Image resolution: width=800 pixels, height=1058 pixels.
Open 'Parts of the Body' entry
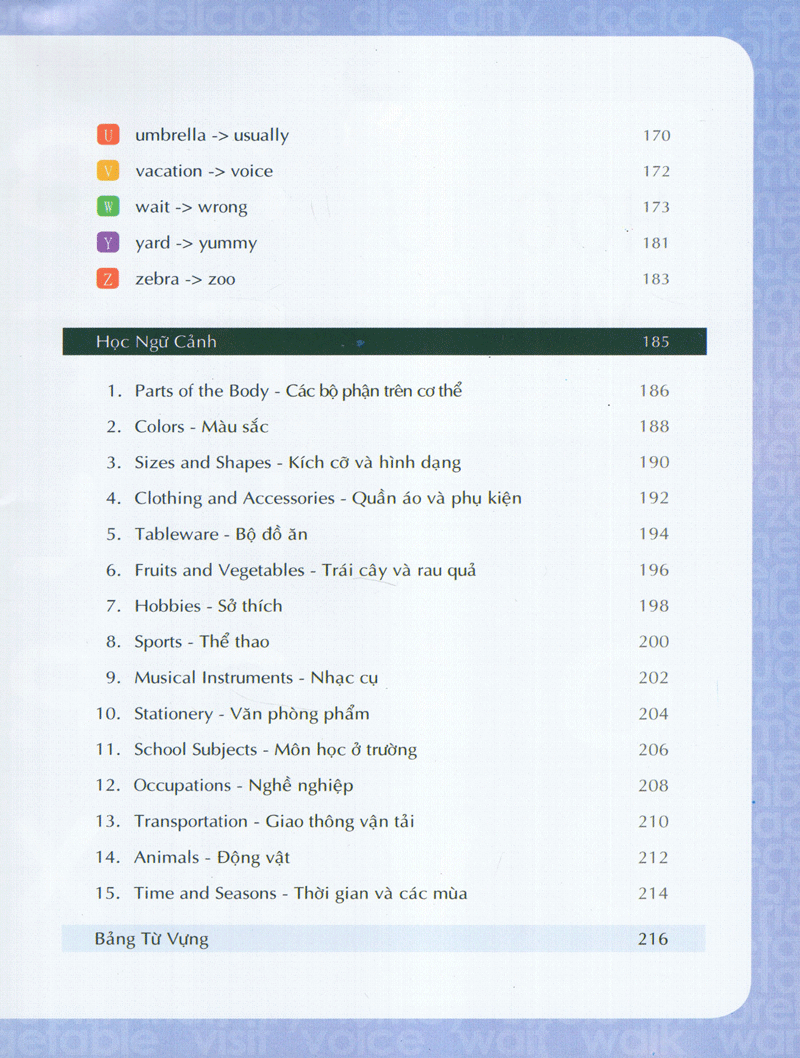[x=298, y=391]
